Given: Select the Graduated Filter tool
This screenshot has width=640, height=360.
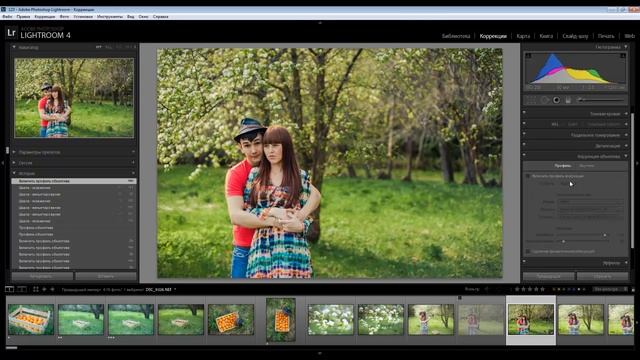Looking at the screenshot, I should point(568,100).
